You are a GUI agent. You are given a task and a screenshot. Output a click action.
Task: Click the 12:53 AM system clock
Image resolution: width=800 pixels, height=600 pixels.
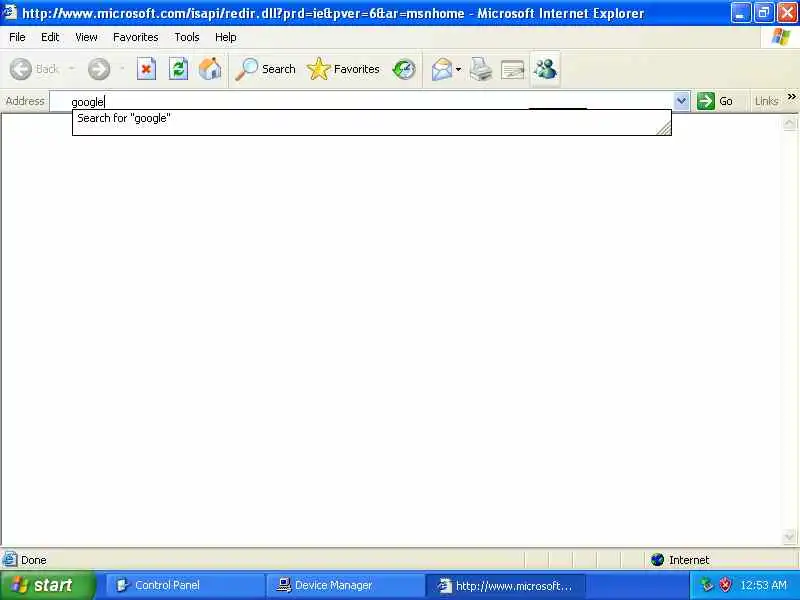pyautogui.click(x=763, y=585)
